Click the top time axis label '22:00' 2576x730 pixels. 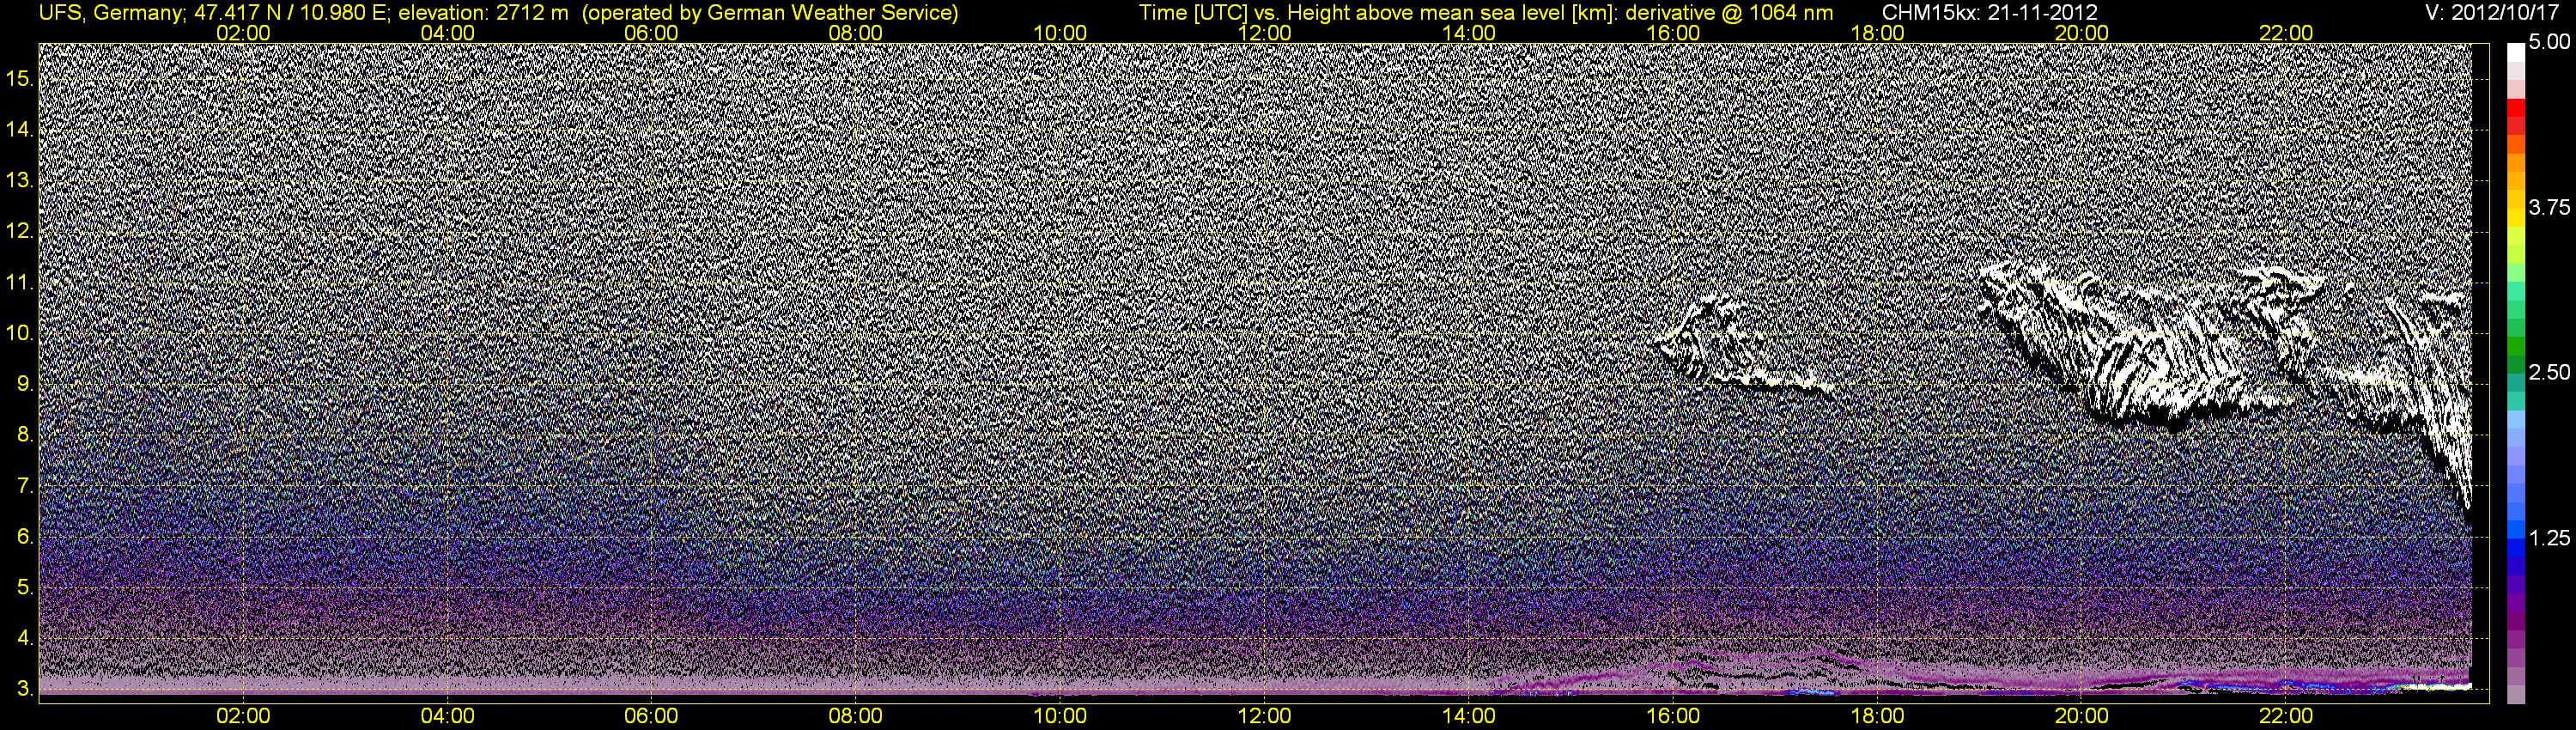[2286, 33]
